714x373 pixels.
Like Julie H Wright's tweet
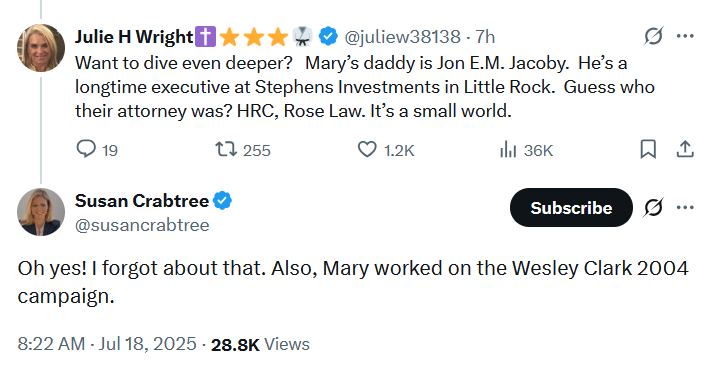tap(386, 149)
